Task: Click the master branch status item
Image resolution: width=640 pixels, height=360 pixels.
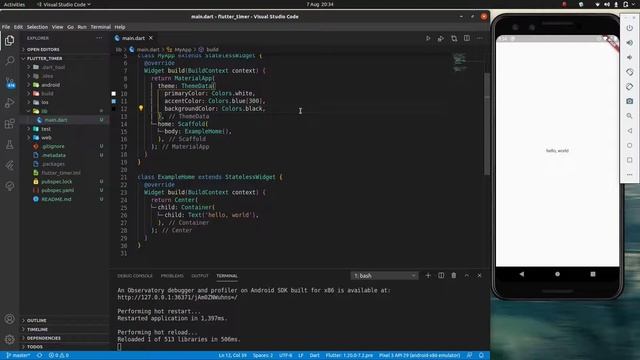Action: (x=18, y=356)
